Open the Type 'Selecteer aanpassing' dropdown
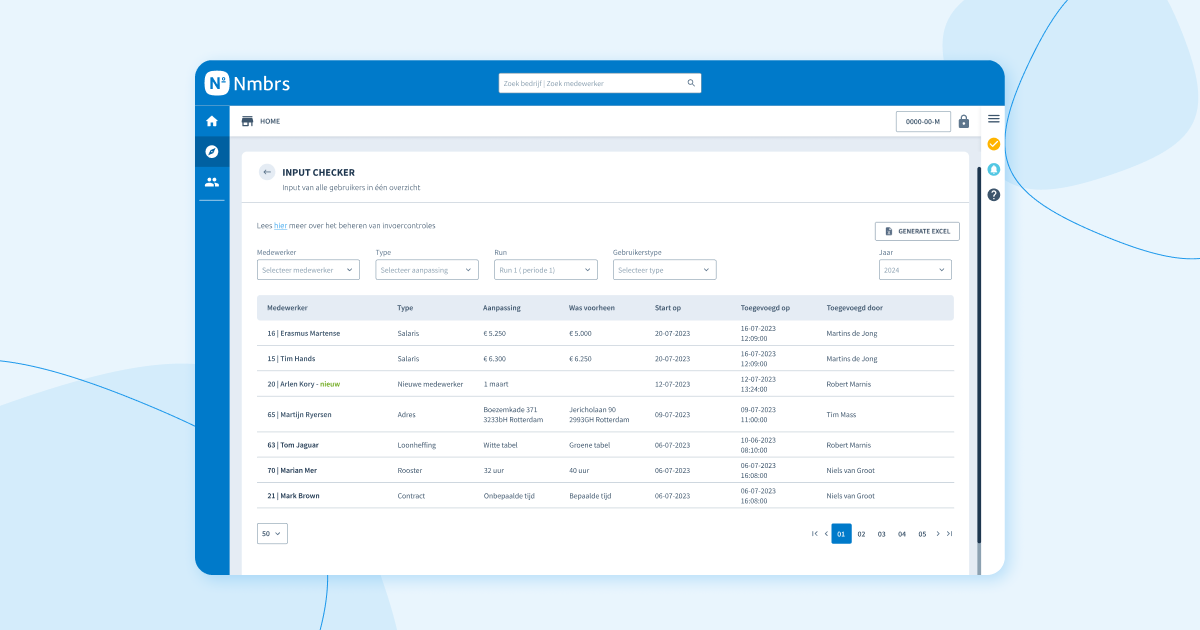 (427, 270)
